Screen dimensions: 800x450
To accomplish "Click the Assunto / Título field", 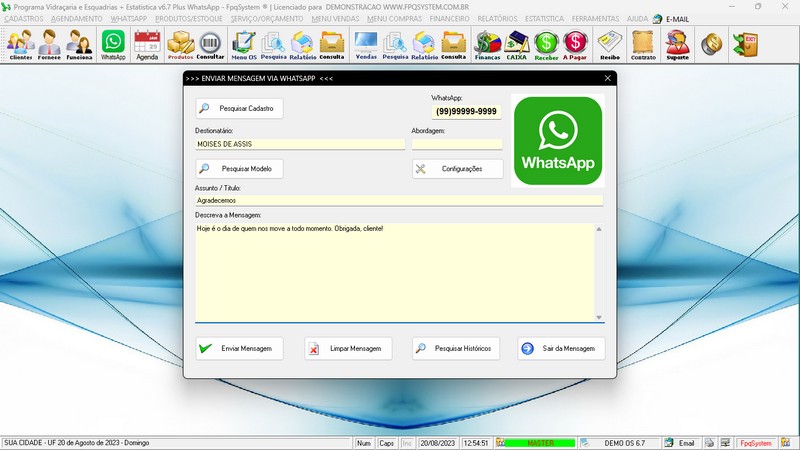I will point(399,201).
